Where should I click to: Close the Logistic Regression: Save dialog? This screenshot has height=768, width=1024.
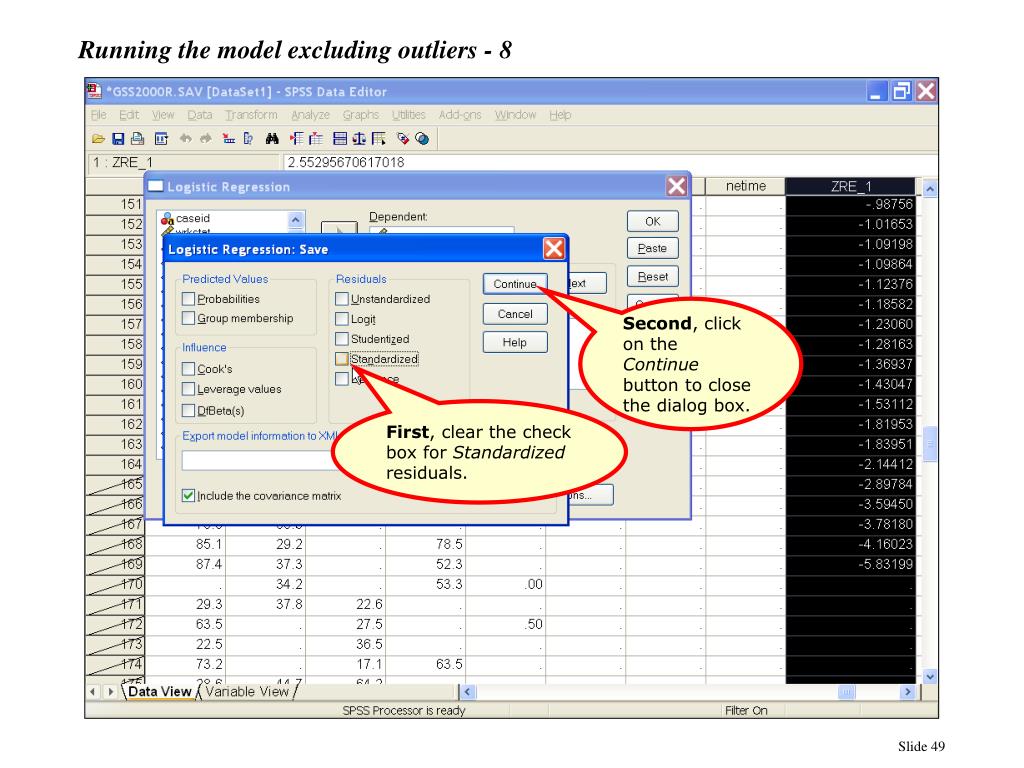click(x=554, y=249)
